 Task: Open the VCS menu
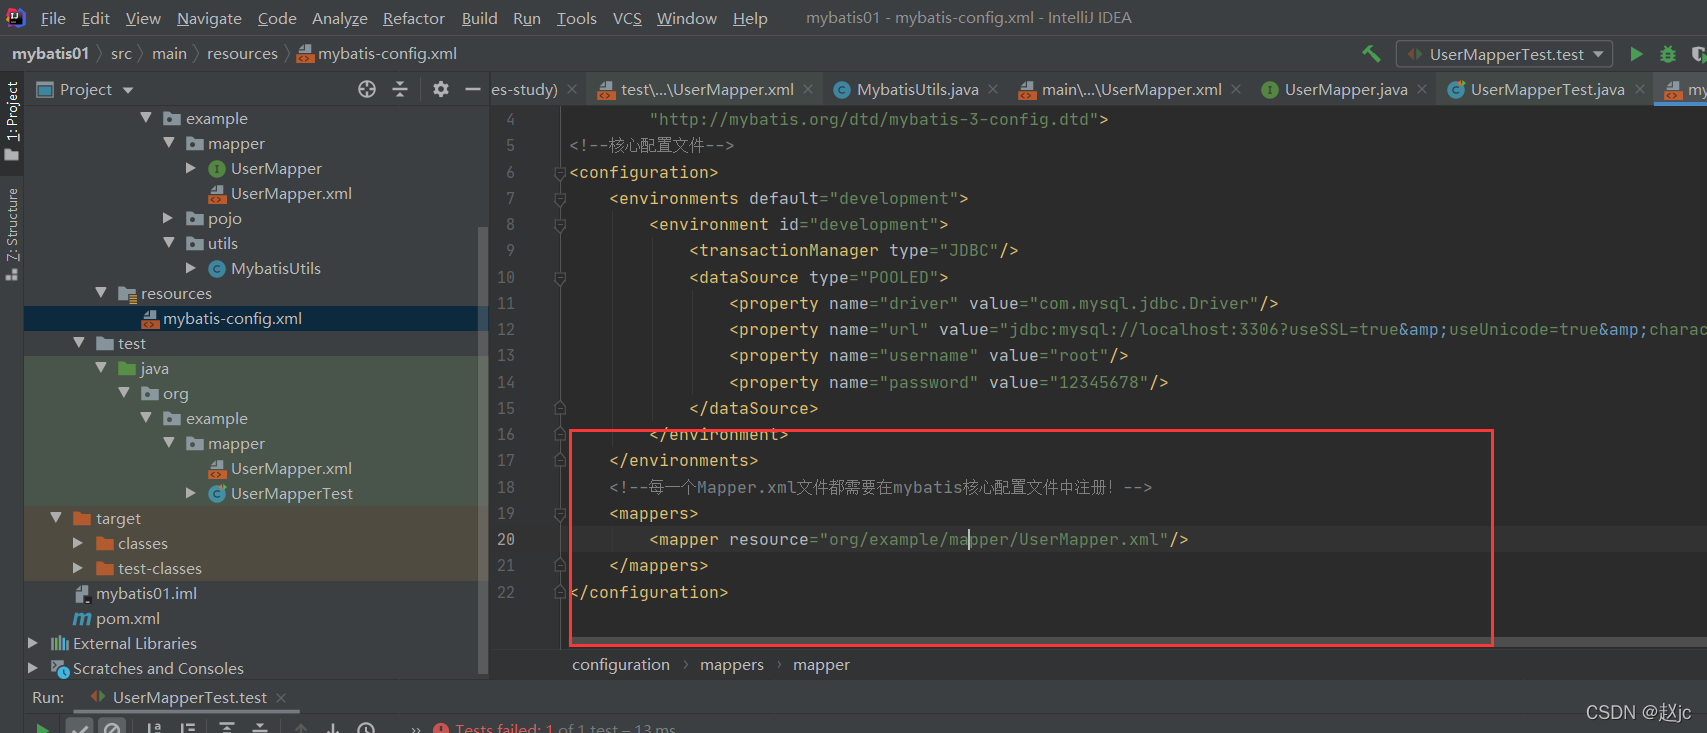coord(627,18)
